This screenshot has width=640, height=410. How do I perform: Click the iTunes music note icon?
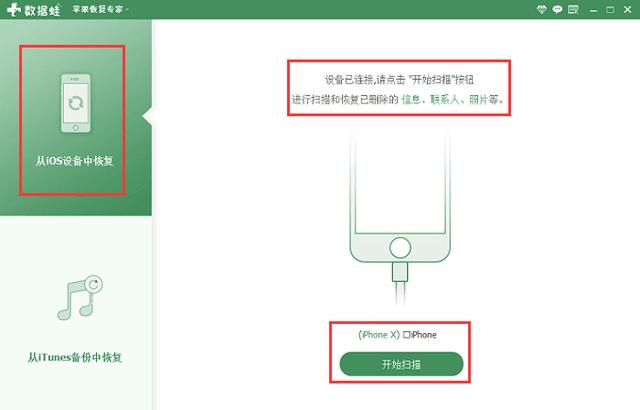coord(80,297)
